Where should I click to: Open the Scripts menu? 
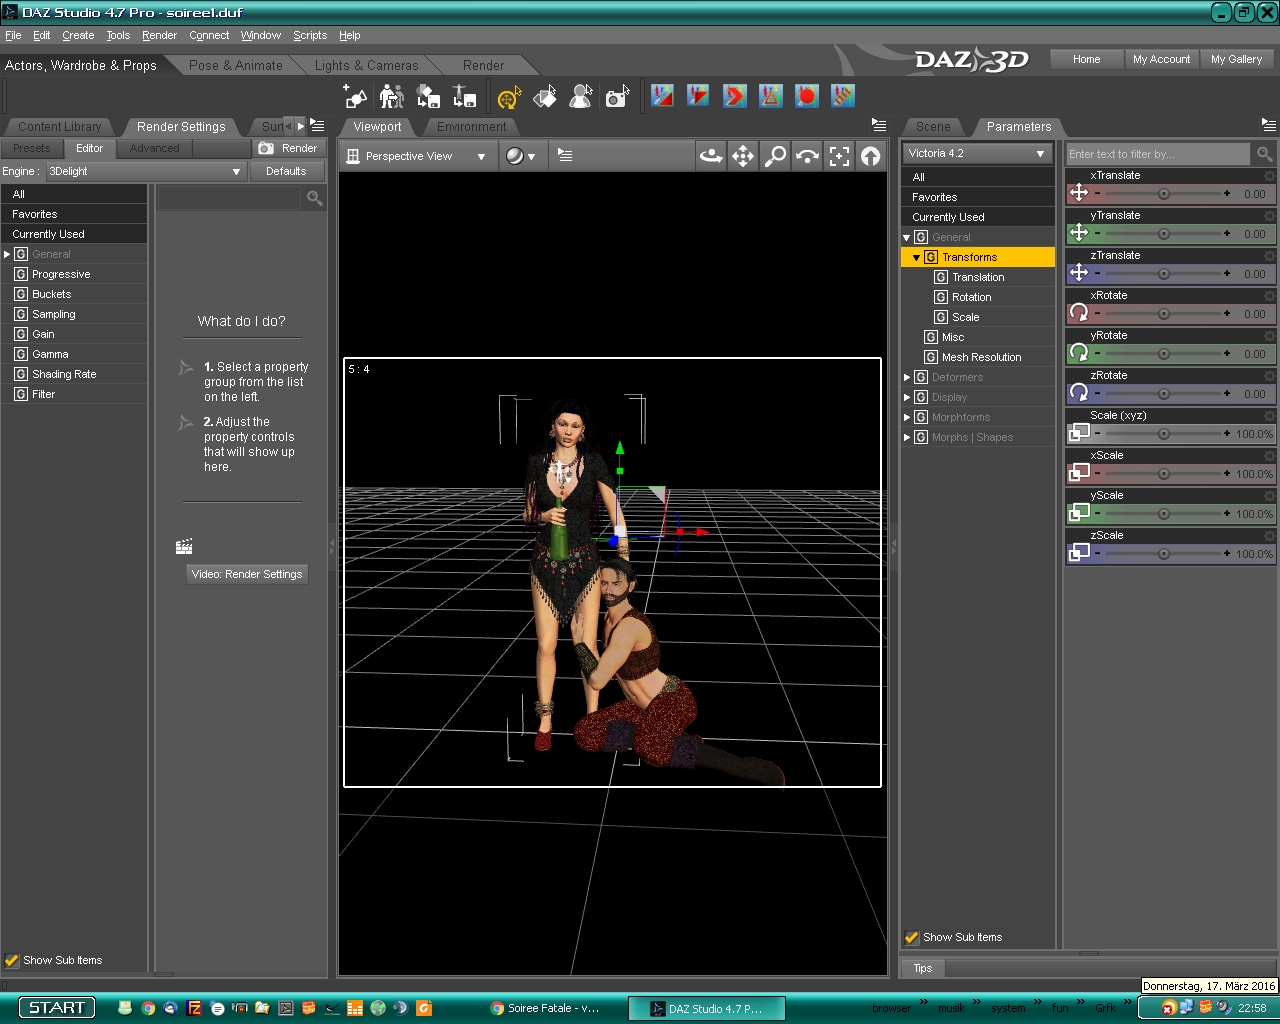pos(310,35)
